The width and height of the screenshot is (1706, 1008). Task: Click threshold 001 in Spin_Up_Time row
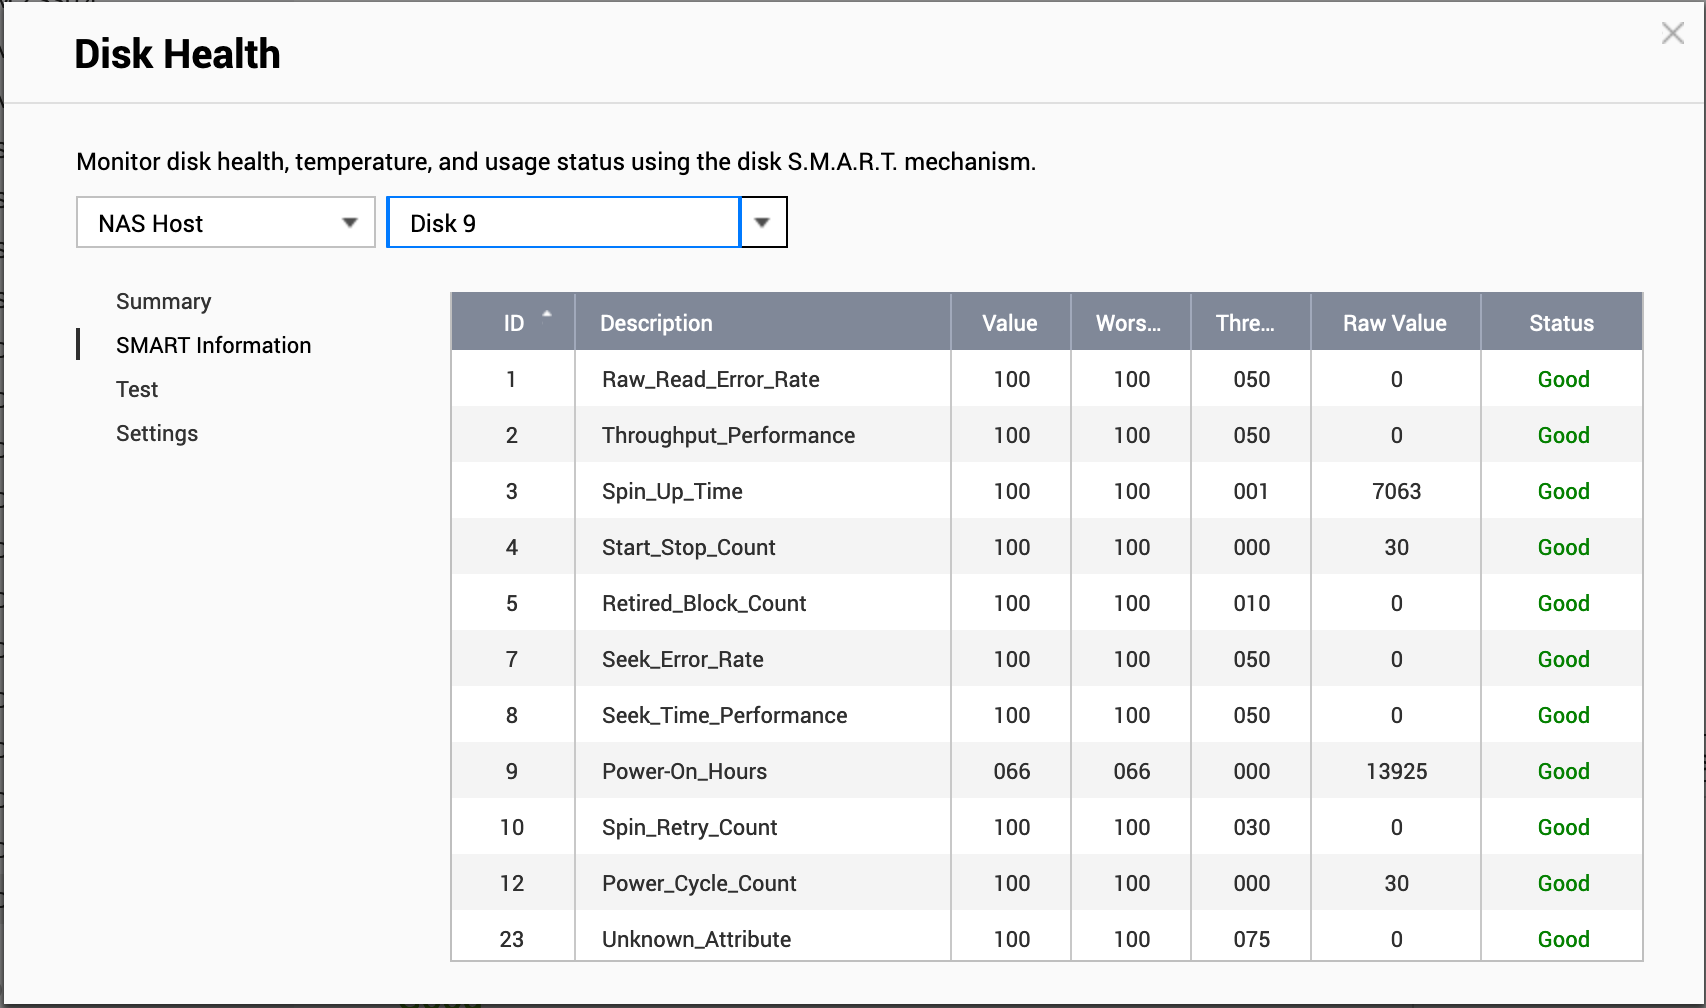pyautogui.click(x=1251, y=491)
